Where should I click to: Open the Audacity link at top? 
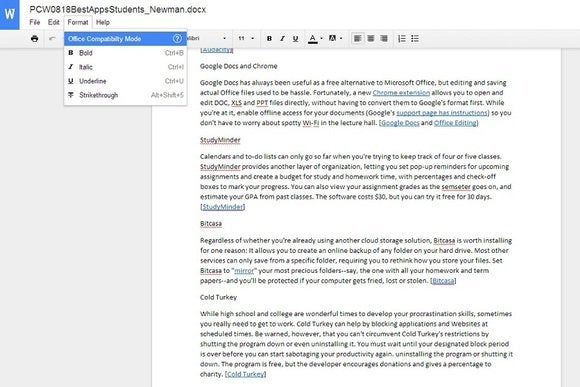pyautogui.click(x=217, y=50)
